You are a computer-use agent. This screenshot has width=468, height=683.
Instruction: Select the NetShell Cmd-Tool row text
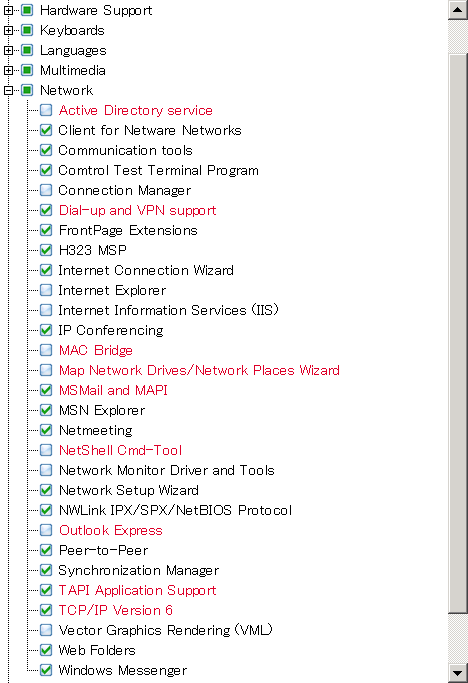coord(120,450)
